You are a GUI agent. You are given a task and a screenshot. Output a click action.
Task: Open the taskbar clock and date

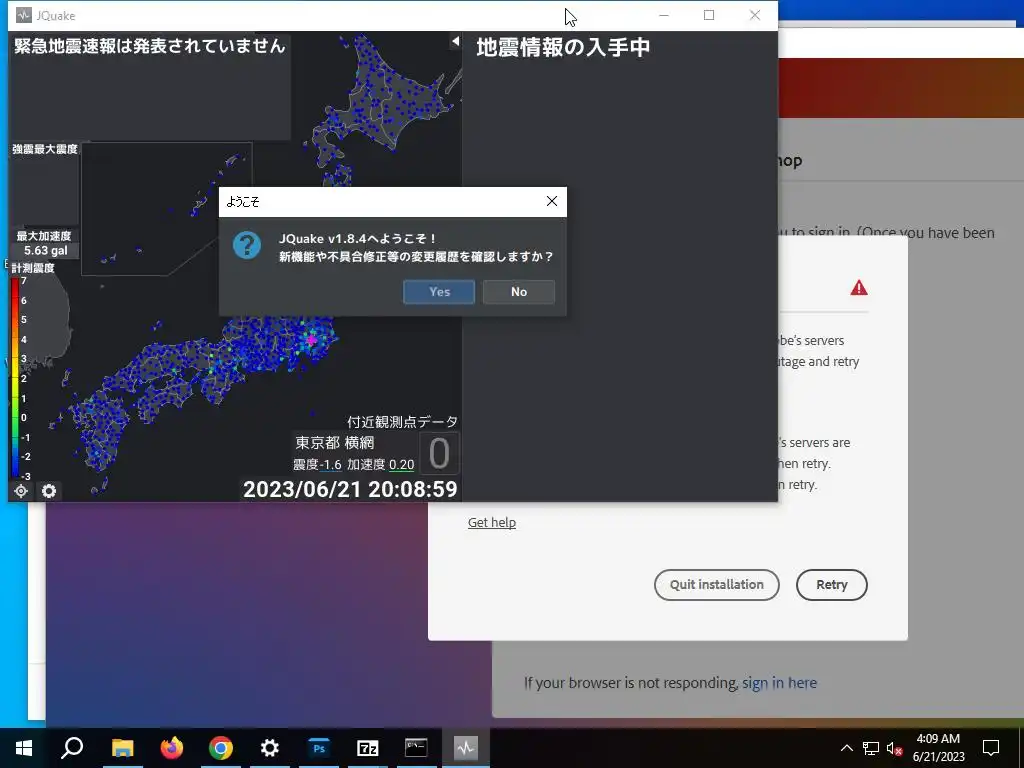point(938,748)
